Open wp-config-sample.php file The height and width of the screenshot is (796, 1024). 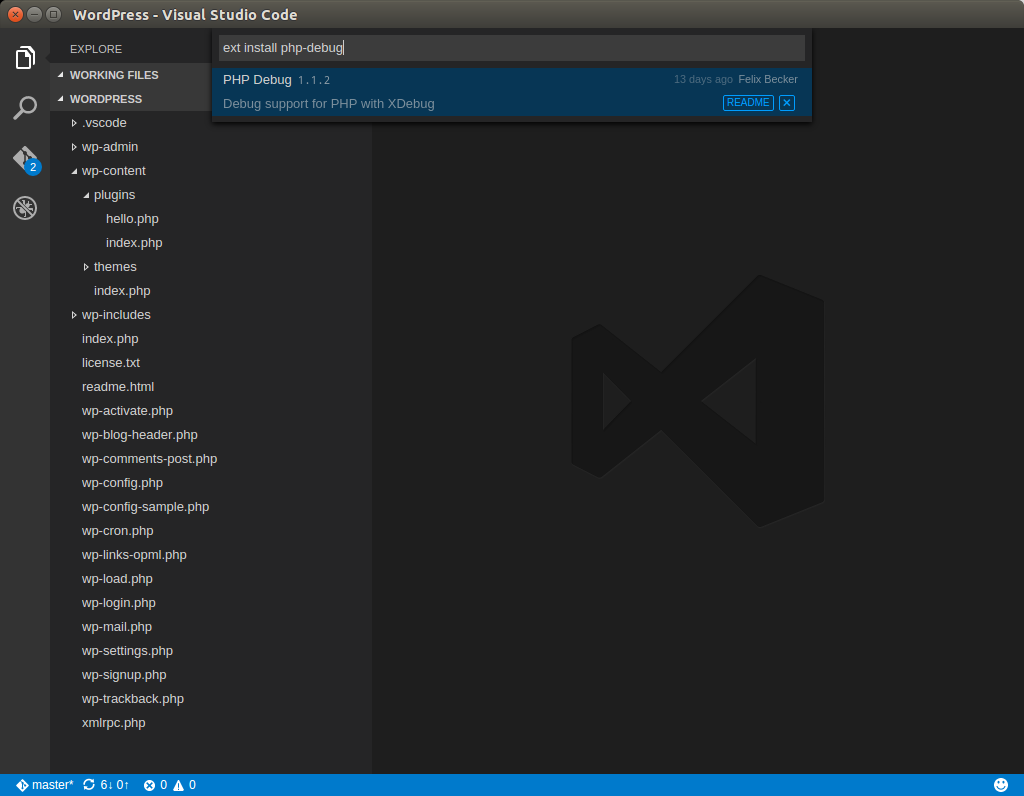point(146,507)
